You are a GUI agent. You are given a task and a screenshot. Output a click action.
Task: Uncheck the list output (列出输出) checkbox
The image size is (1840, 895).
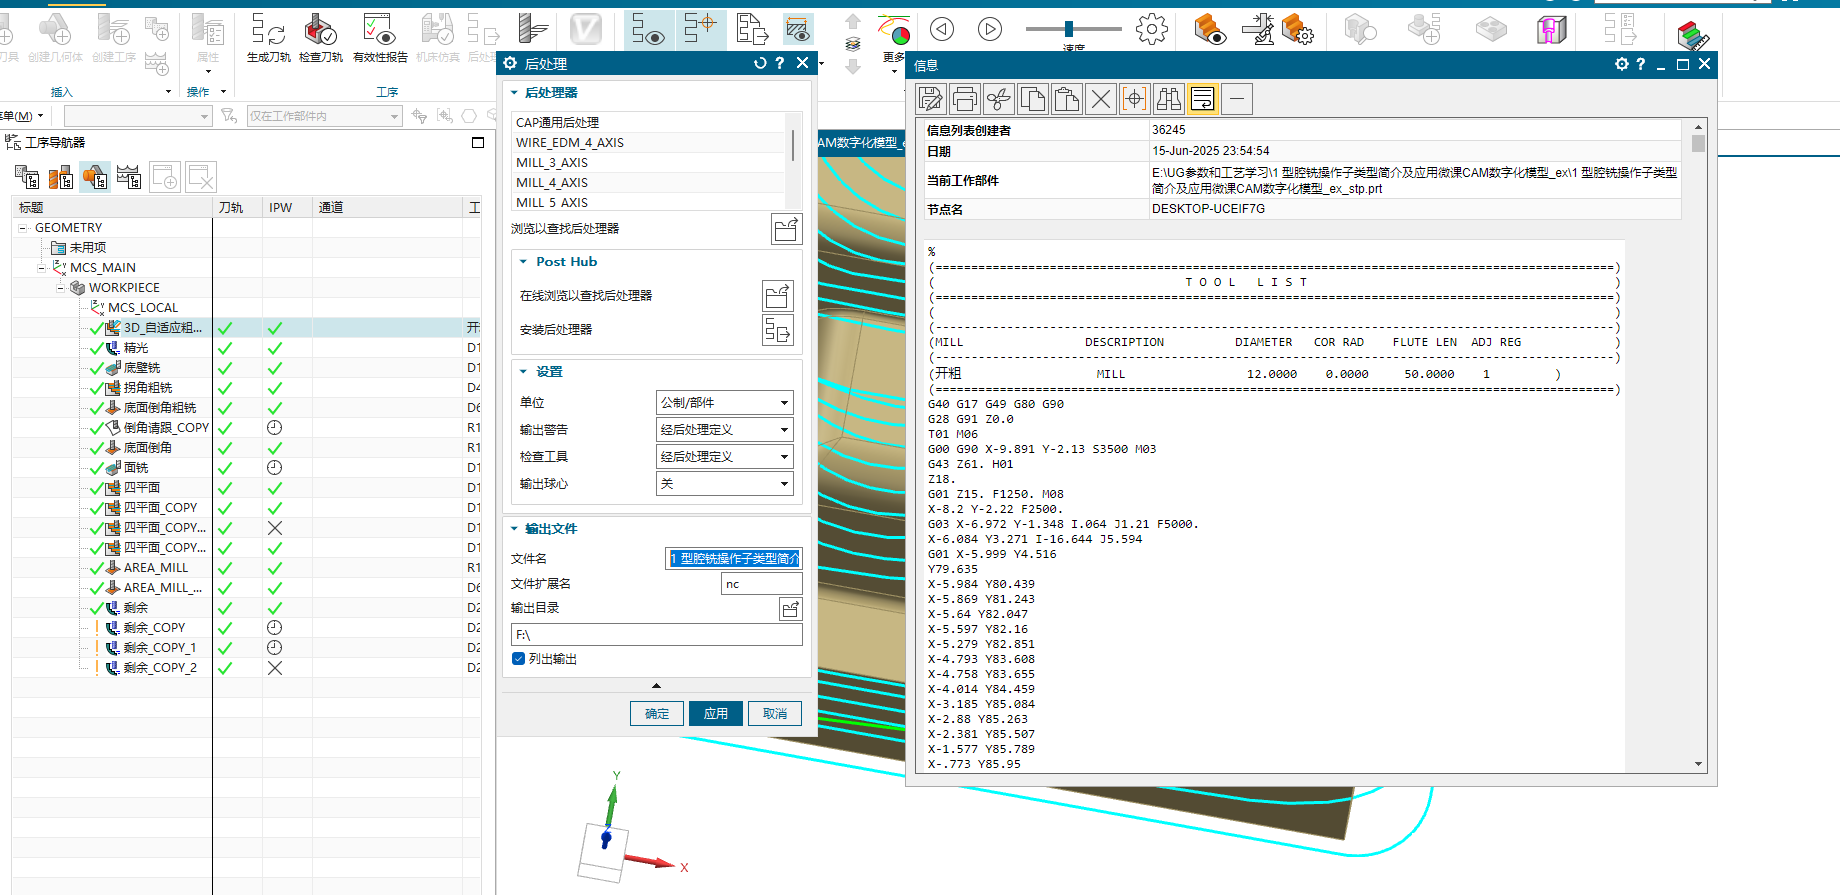pos(519,659)
